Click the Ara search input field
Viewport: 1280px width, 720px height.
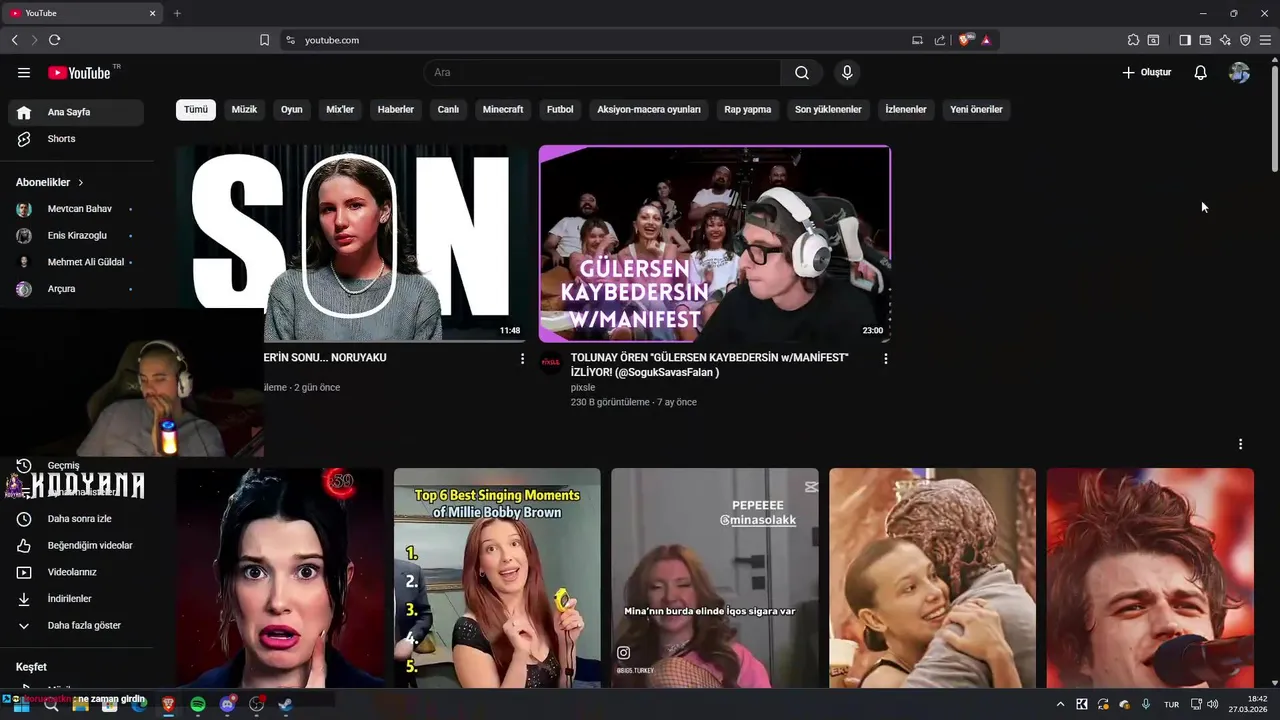click(603, 73)
